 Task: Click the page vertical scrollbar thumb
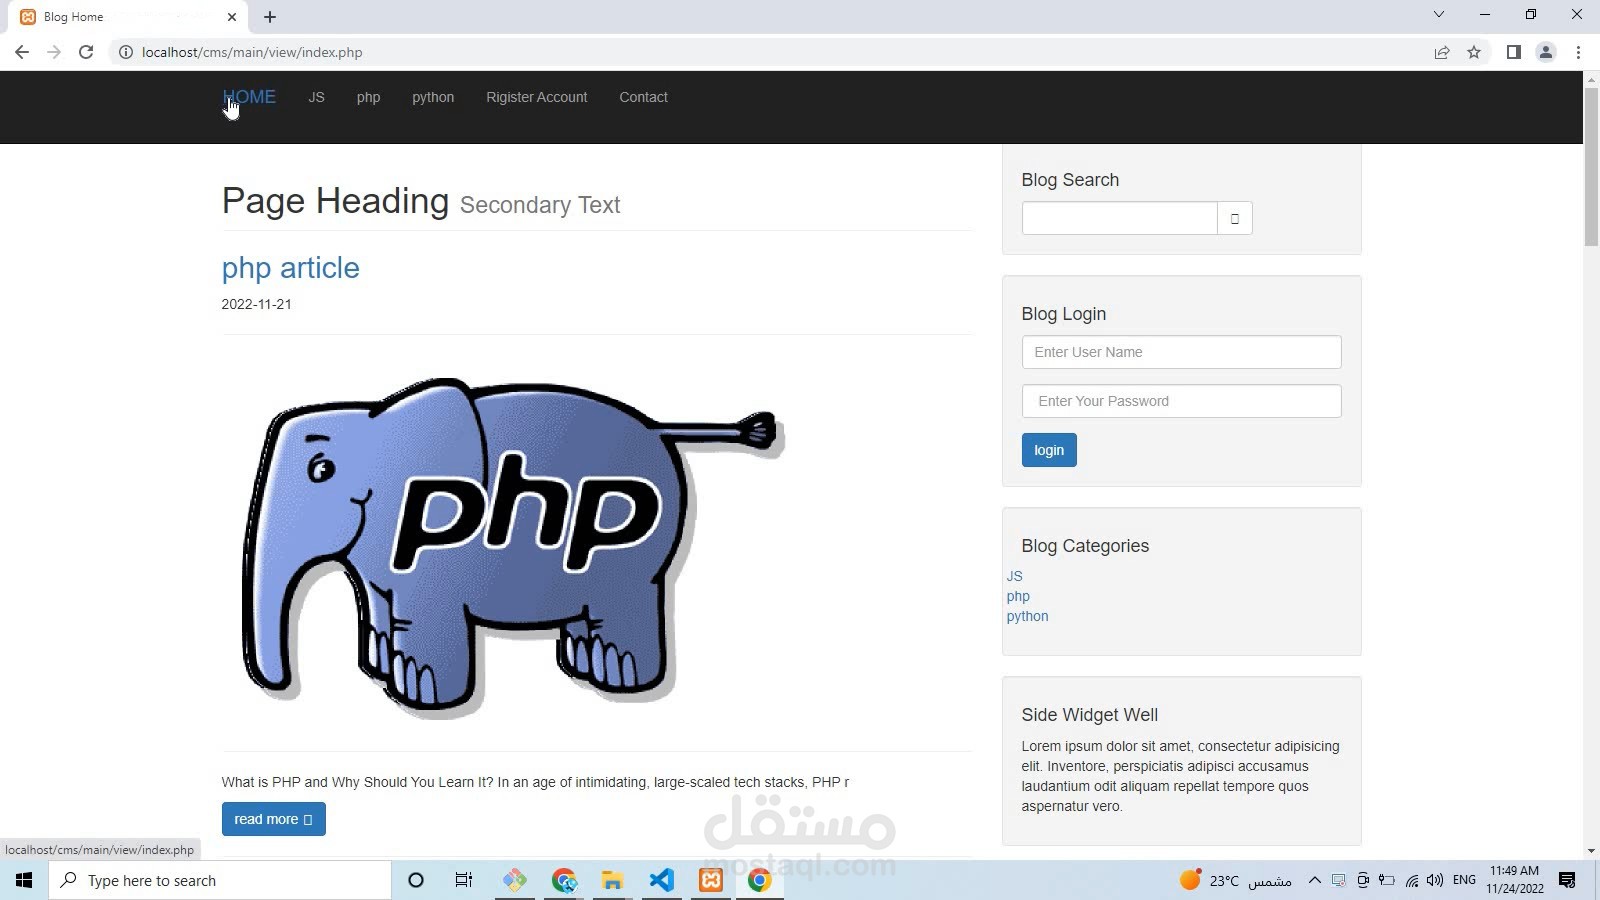click(x=1591, y=166)
